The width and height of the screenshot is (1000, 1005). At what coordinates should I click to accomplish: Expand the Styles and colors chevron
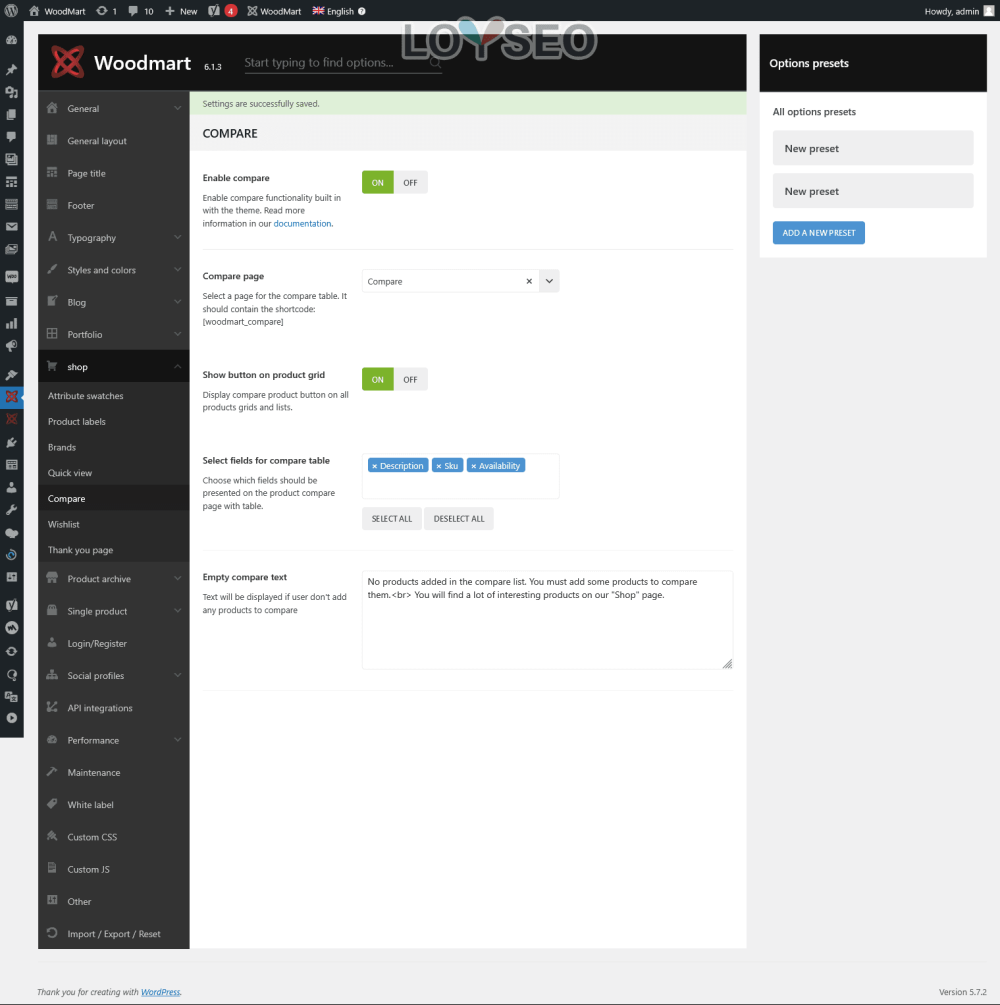(178, 270)
